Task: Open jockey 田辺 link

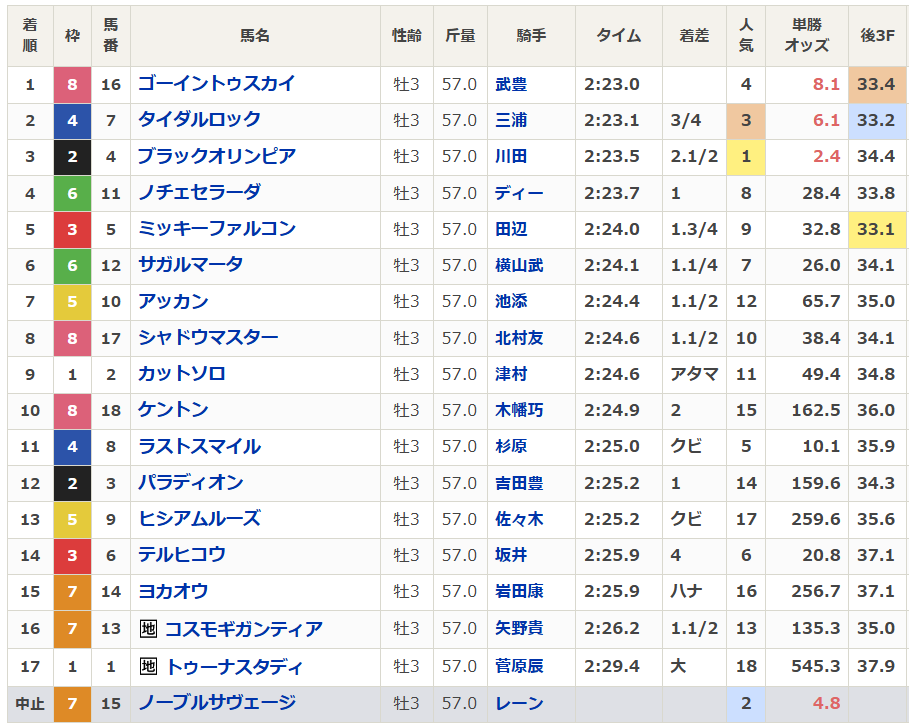Action: 511,229
